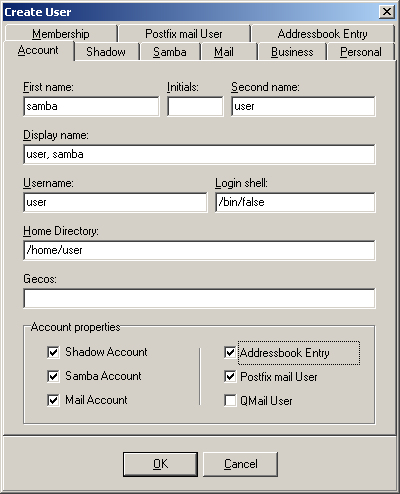Focus the Initials input field
The height and width of the screenshot is (494, 400).
195,106
